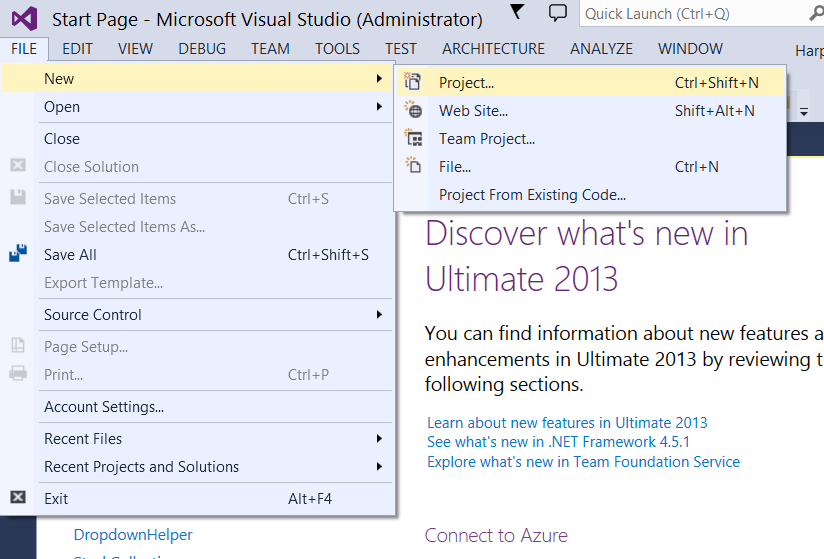The image size is (824, 559).
Task: Select Project From Existing Code
Action: pos(532,195)
